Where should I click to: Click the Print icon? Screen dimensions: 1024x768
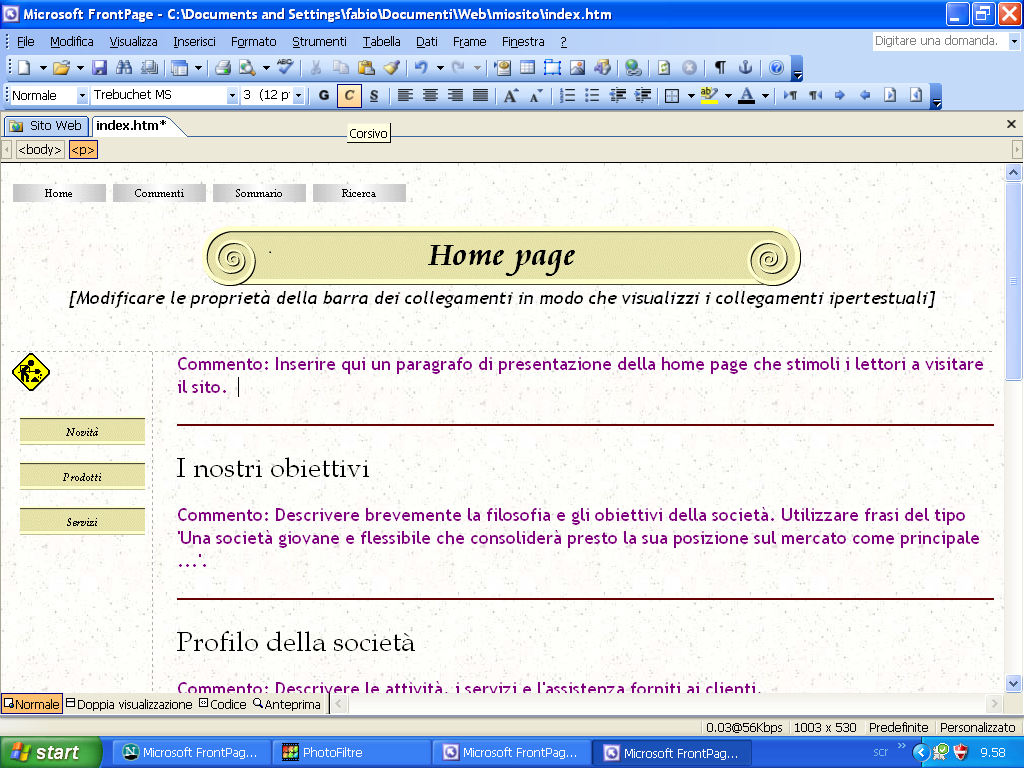pyautogui.click(x=223, y=67)
